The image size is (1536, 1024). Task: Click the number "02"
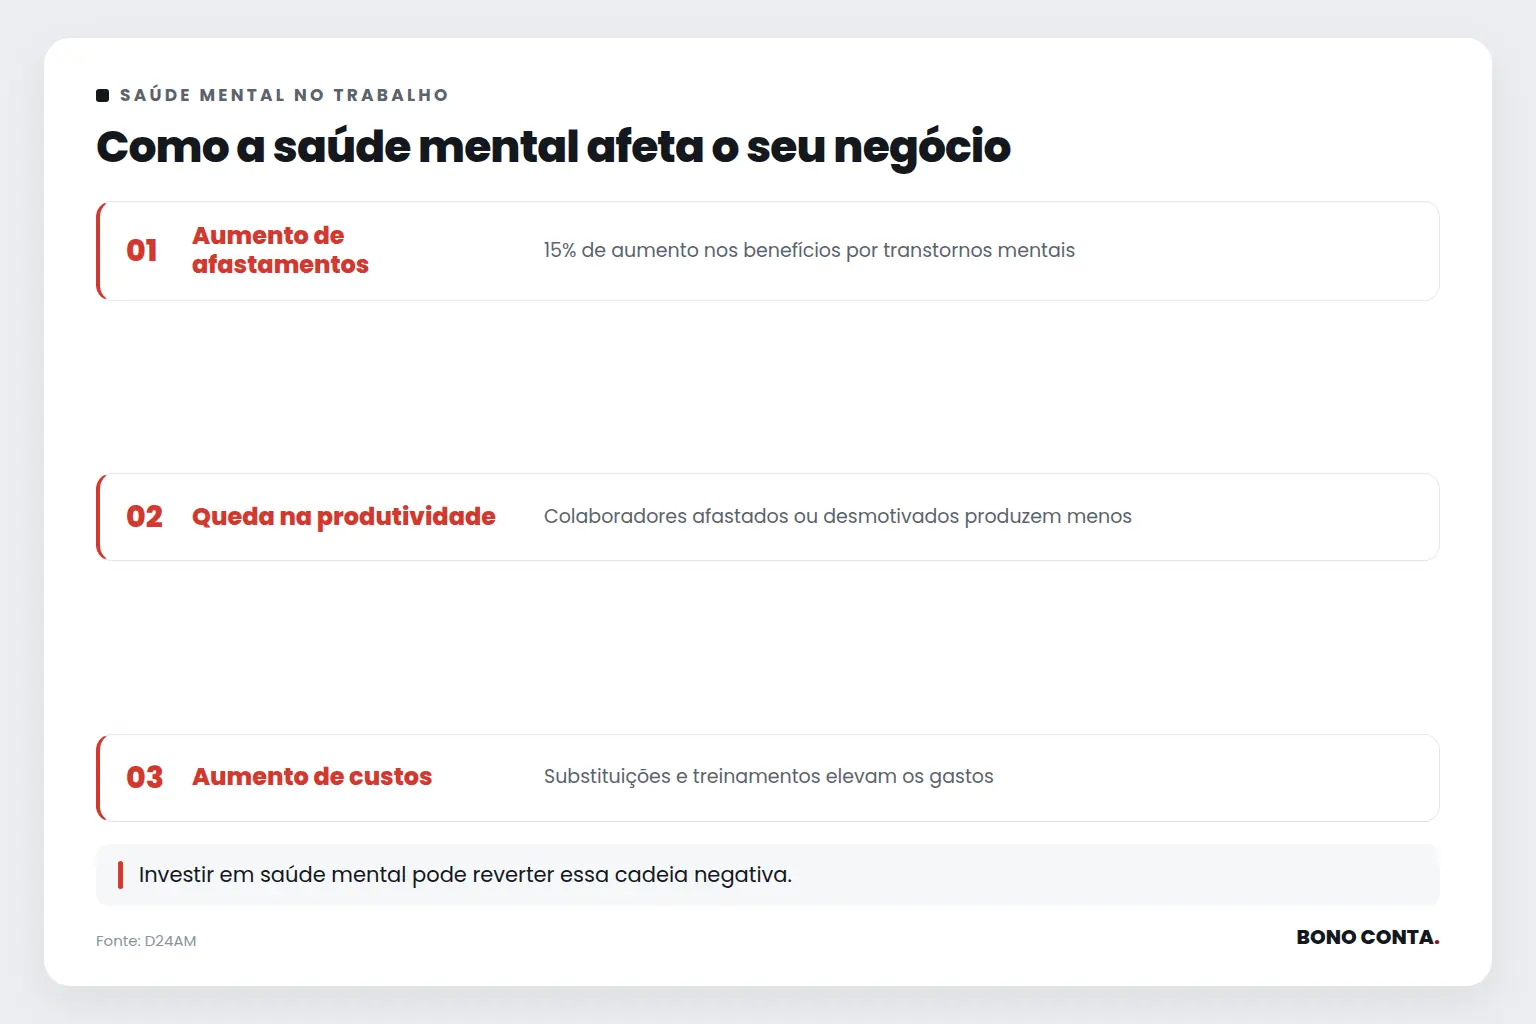click(x=144, y=516)
